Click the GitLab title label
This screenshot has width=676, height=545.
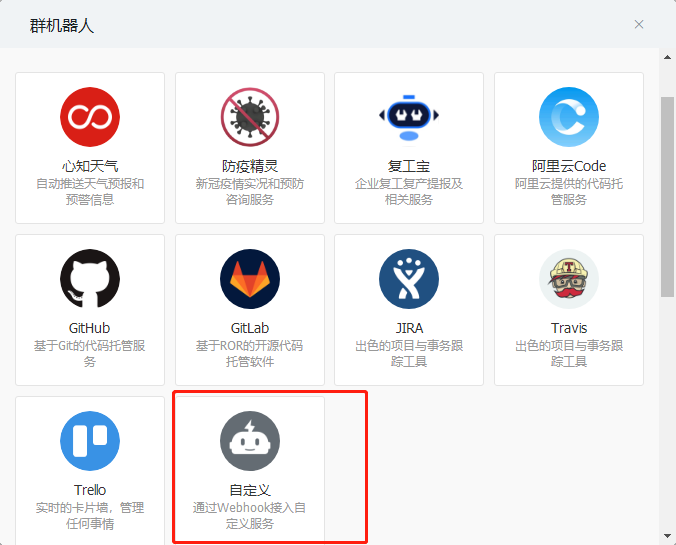(250, 328)
